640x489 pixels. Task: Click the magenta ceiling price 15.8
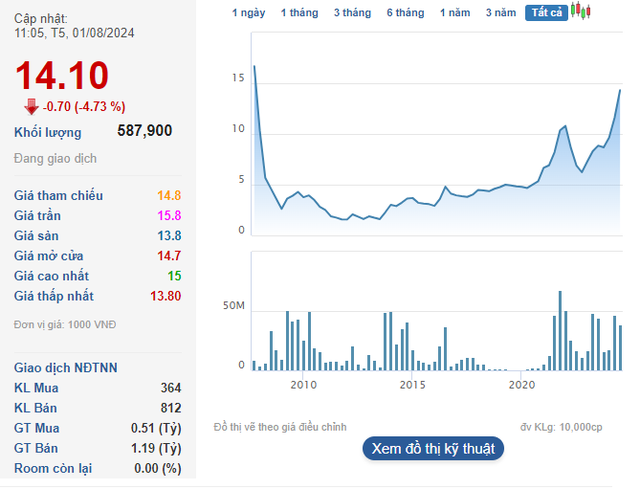coord(167,216)
